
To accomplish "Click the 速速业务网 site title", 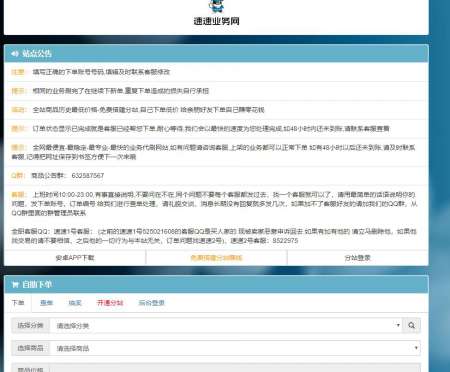I will tap(216, 21).
